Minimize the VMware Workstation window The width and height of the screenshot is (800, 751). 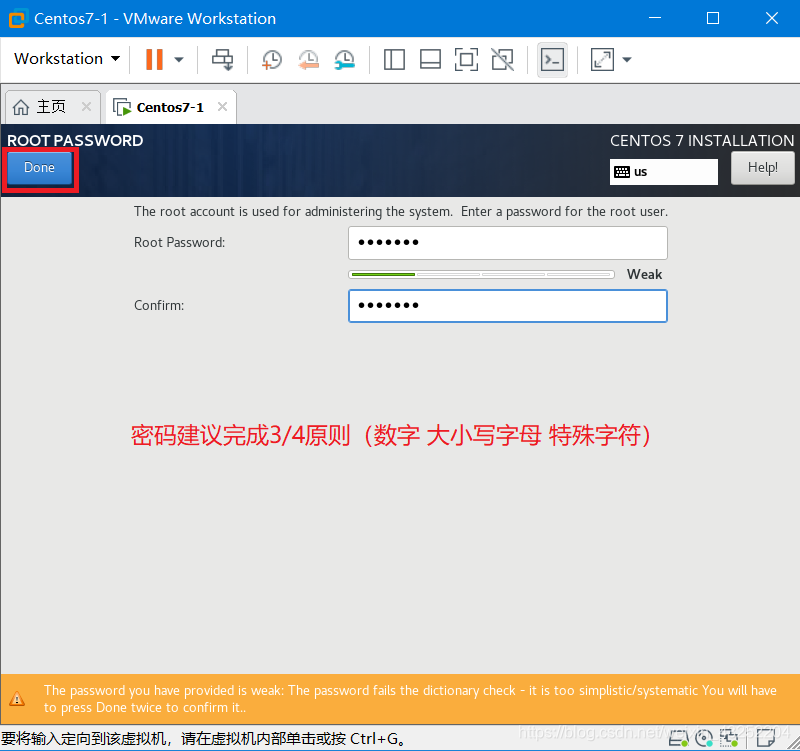click(x=655, y=18)
